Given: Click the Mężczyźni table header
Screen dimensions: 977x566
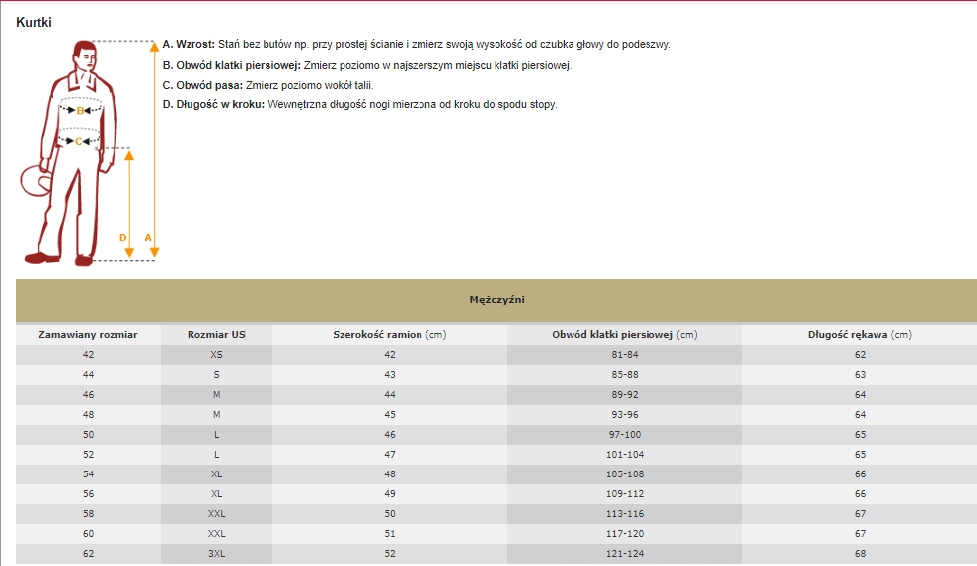Looking at the screenshot, I should (x=497, y=300).
